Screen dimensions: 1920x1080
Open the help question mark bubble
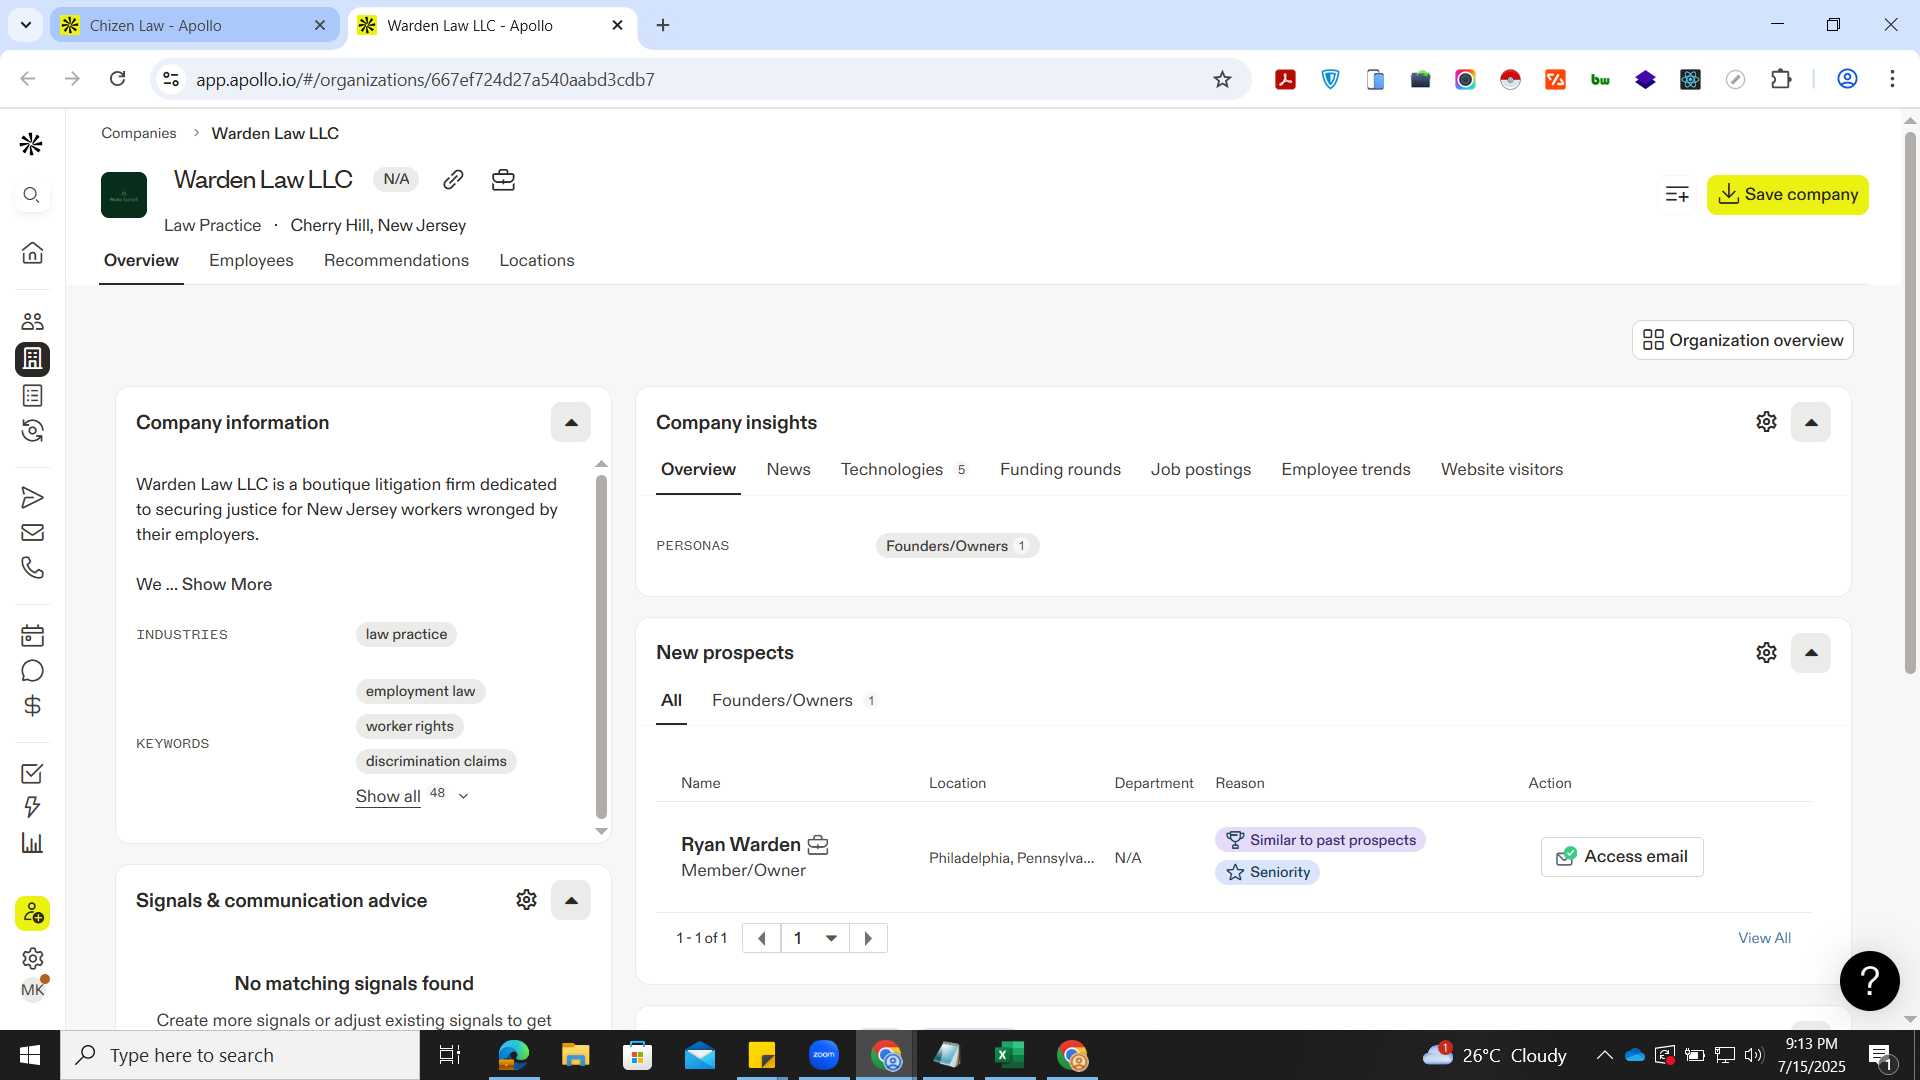(x=1869, y=981)
